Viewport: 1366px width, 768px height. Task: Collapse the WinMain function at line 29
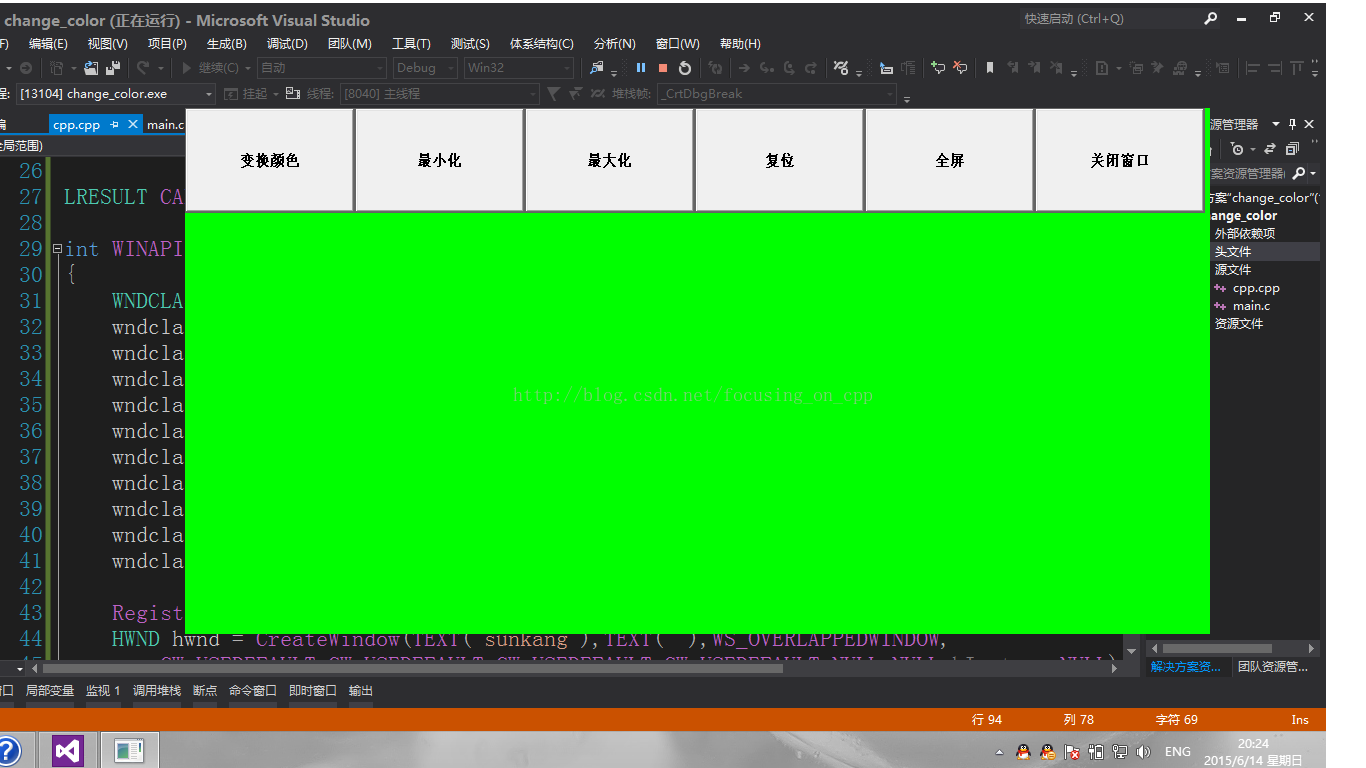click(x=57, y=249)
